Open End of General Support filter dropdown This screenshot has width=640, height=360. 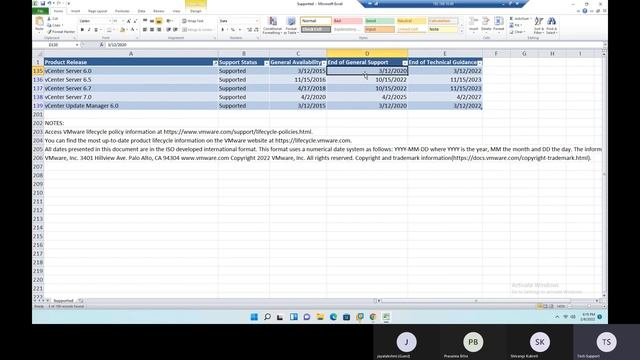pos(405,63)
